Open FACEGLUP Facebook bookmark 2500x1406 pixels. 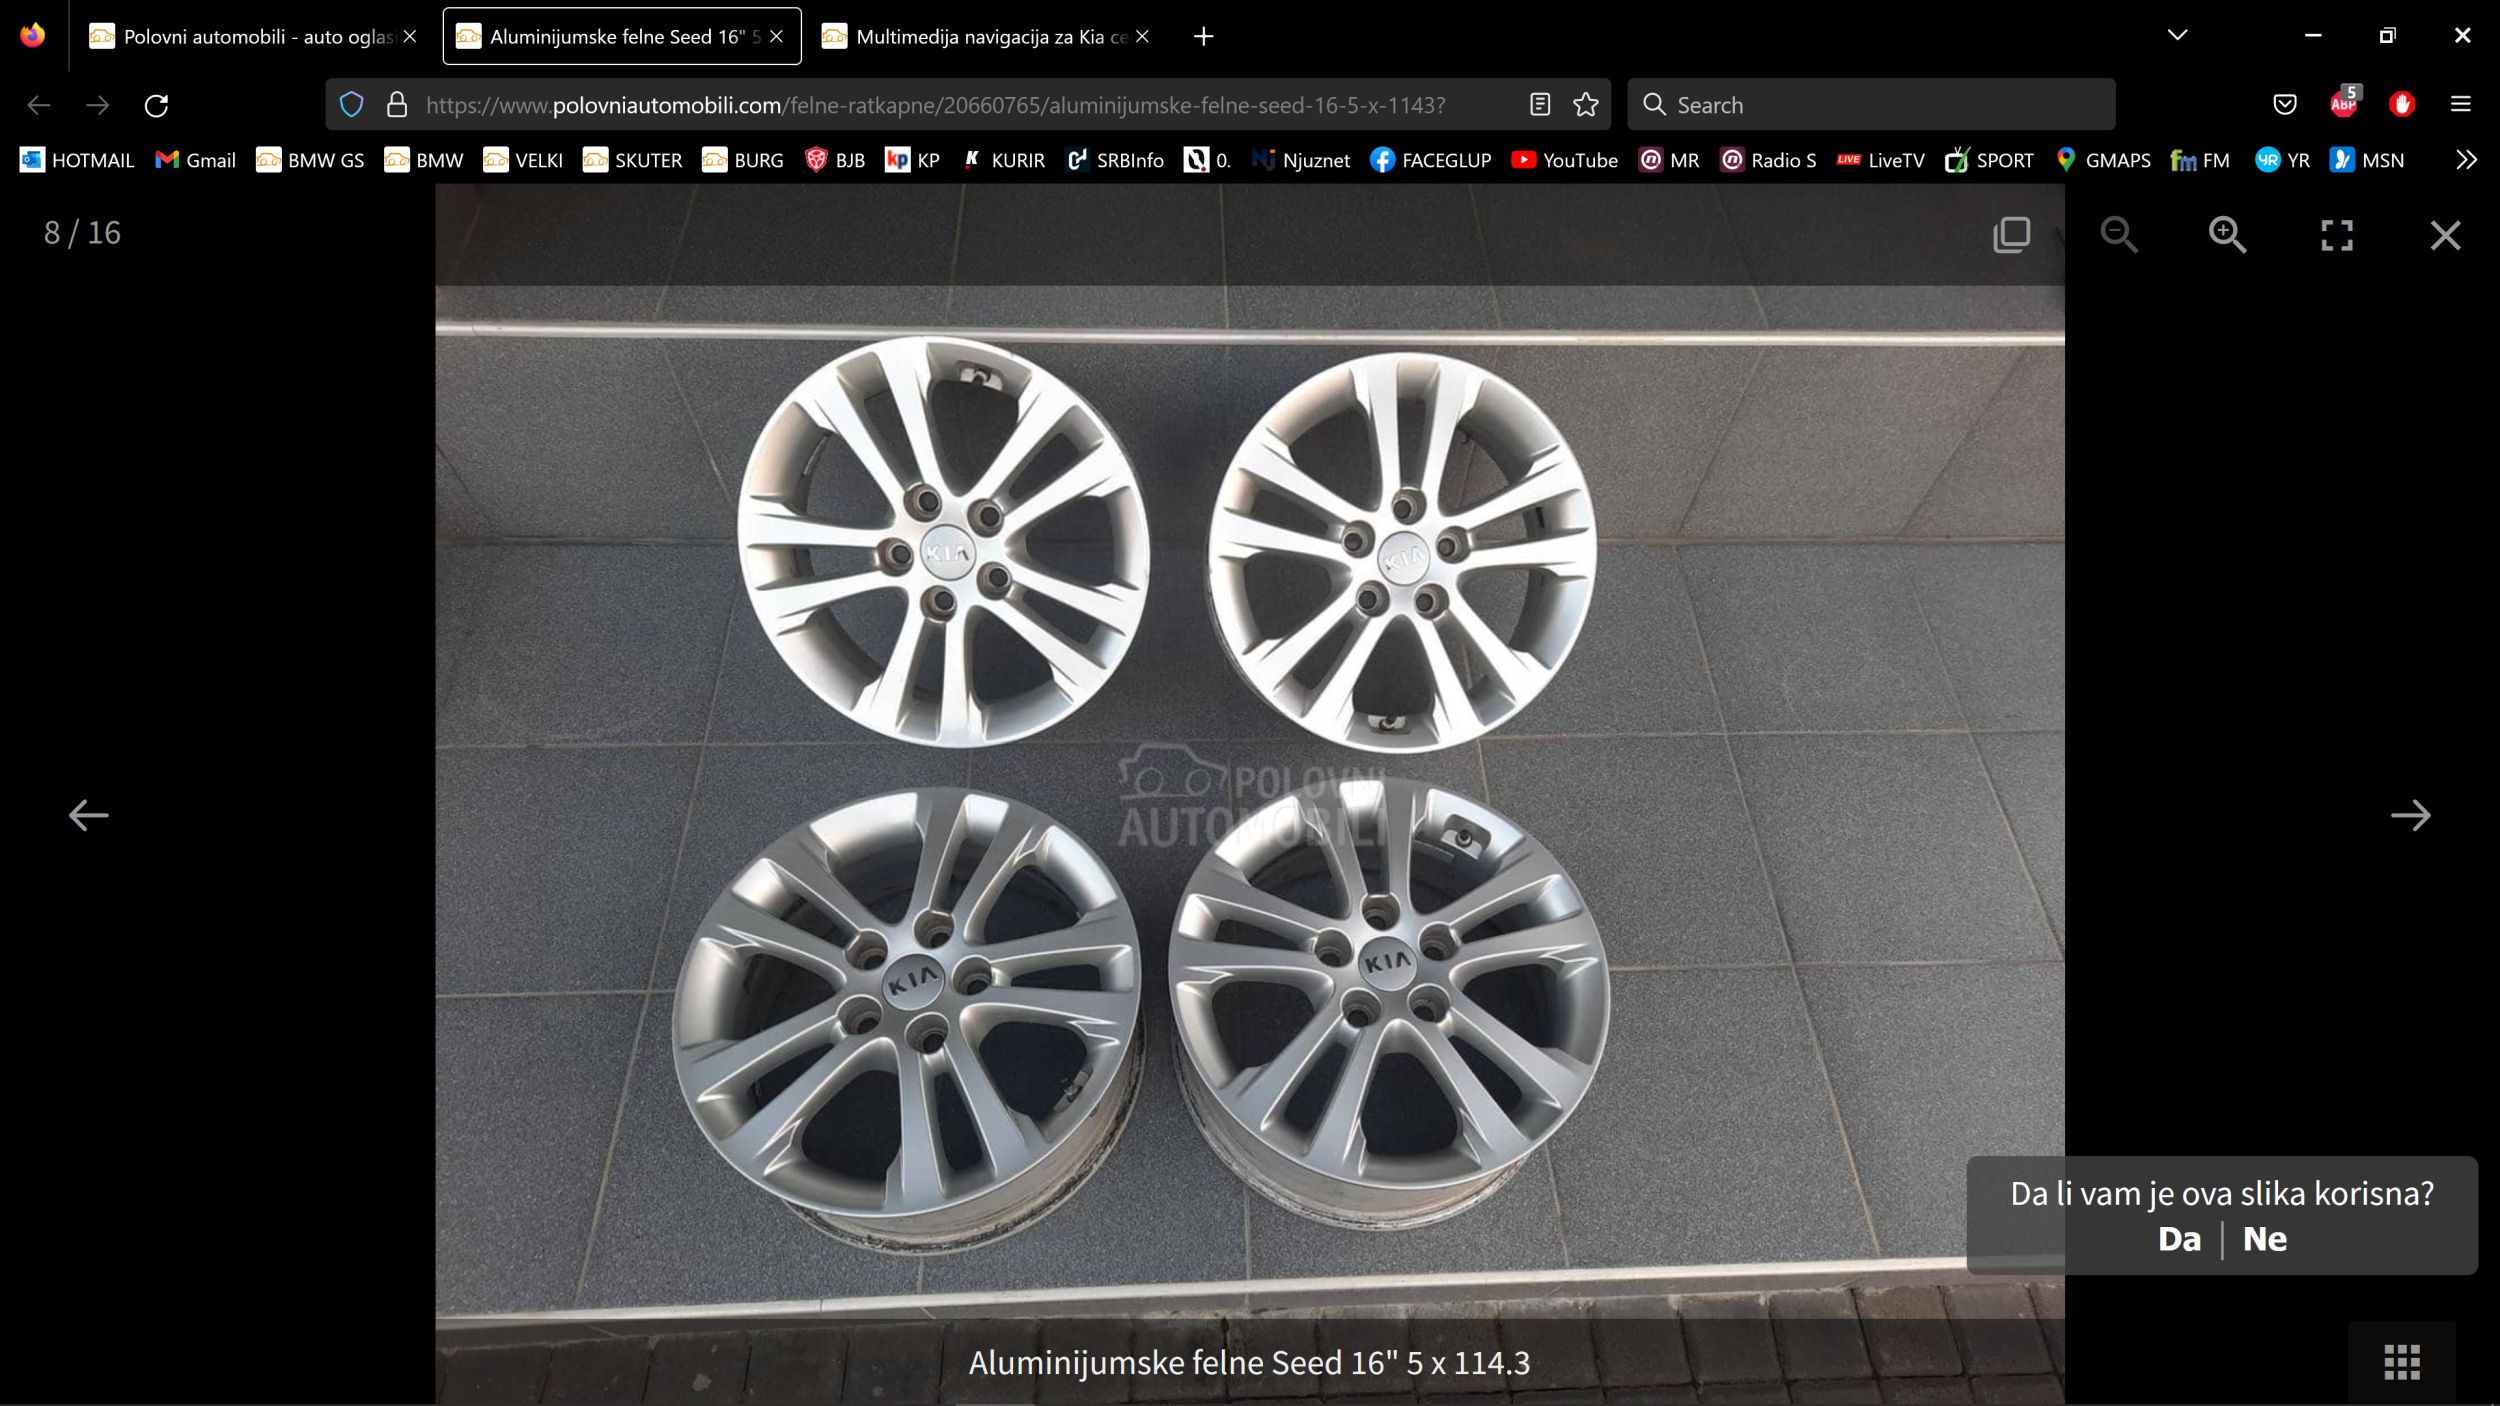click(1430, 160)
